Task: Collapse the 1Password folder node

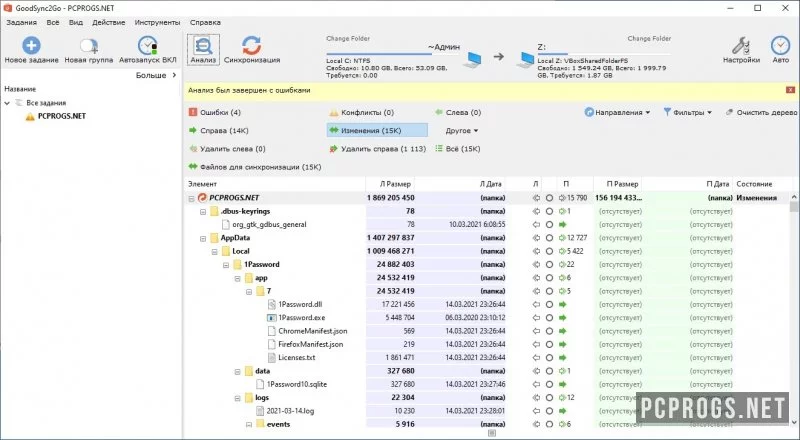Action: point(226,265)
